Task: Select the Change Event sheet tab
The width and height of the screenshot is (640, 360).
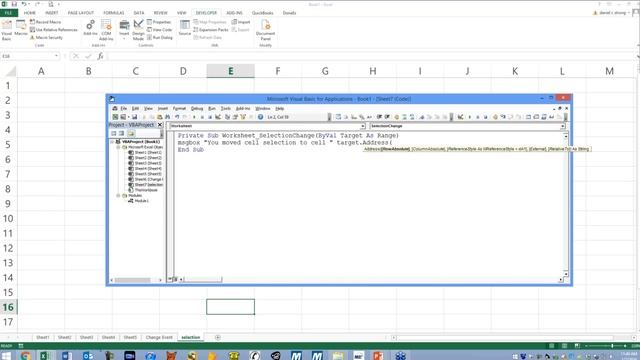Action: [159, 338]
